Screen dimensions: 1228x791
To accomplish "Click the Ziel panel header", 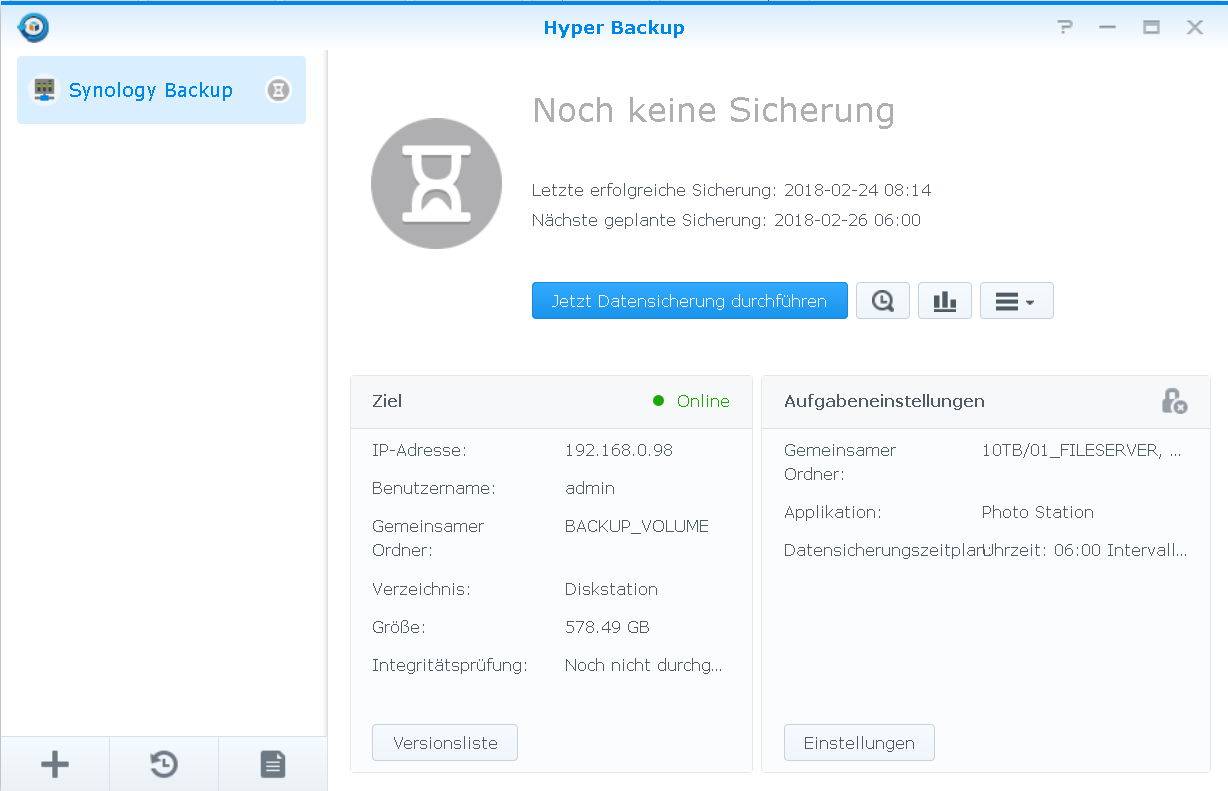I will click(x=551, y=401).
